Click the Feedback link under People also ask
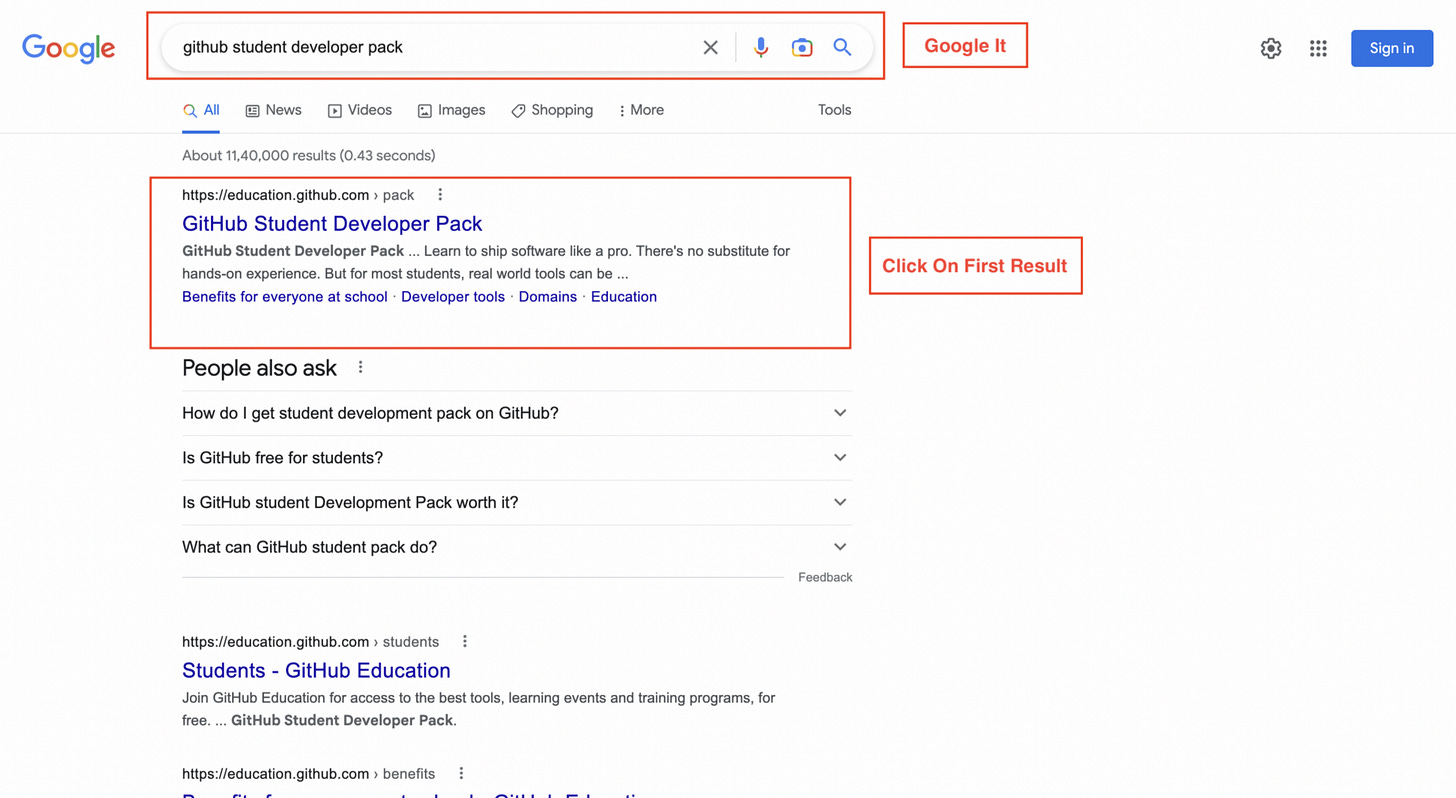 pyautogui.click(x=825, y=578)
